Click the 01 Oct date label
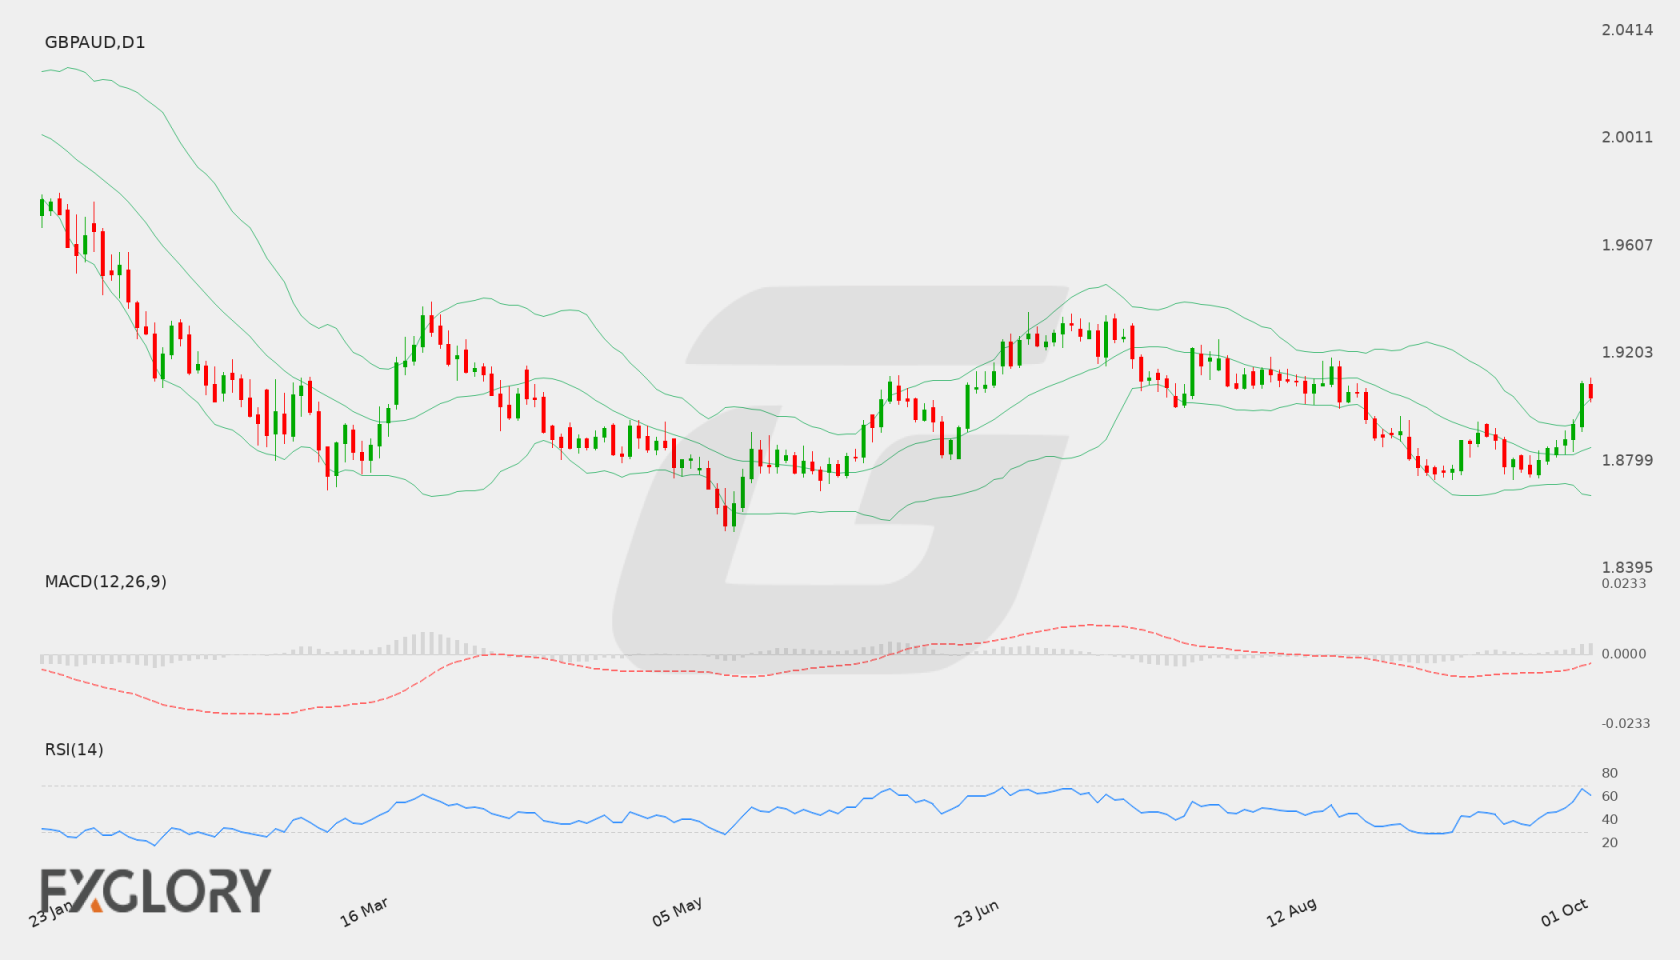The height and width of the screenshot is (960, 1680). pyautogui.click(x=1564, y=912)
